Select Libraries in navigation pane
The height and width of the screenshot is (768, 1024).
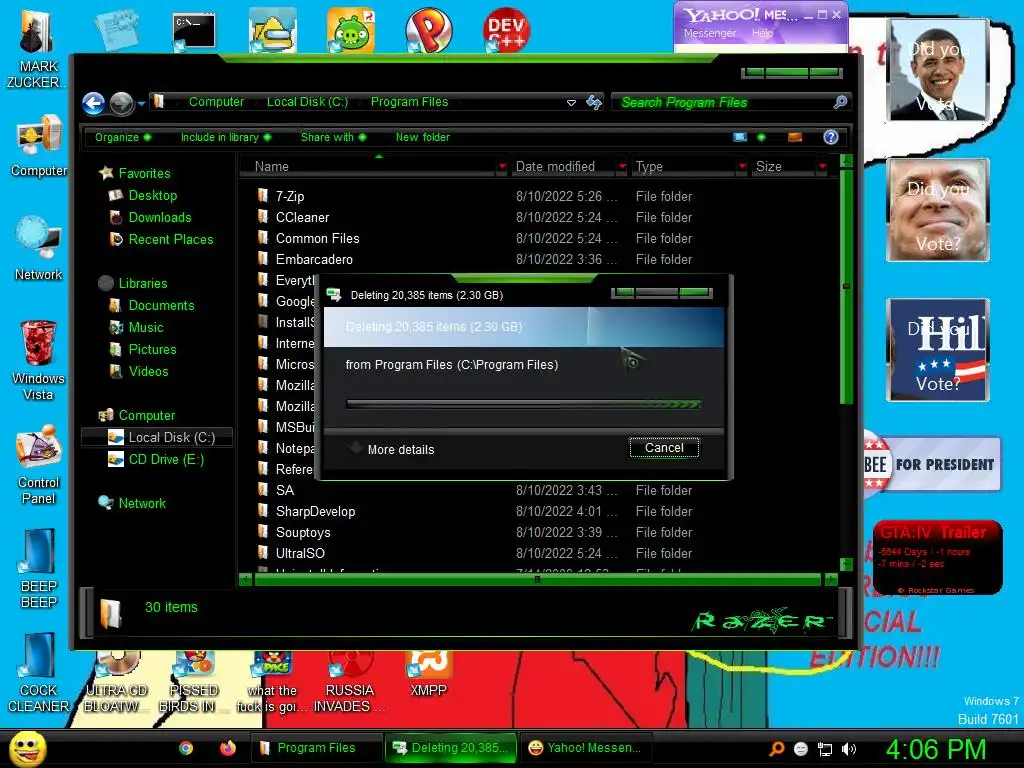(x=143, y=283)
